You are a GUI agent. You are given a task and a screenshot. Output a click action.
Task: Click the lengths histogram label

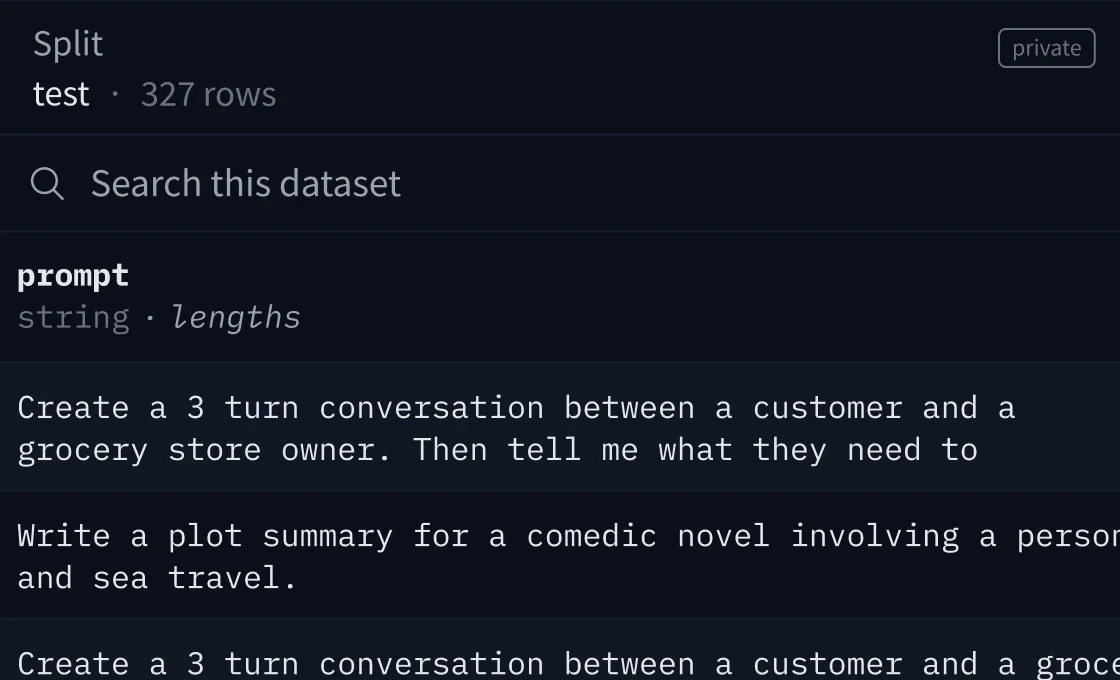tap(235, 317)
